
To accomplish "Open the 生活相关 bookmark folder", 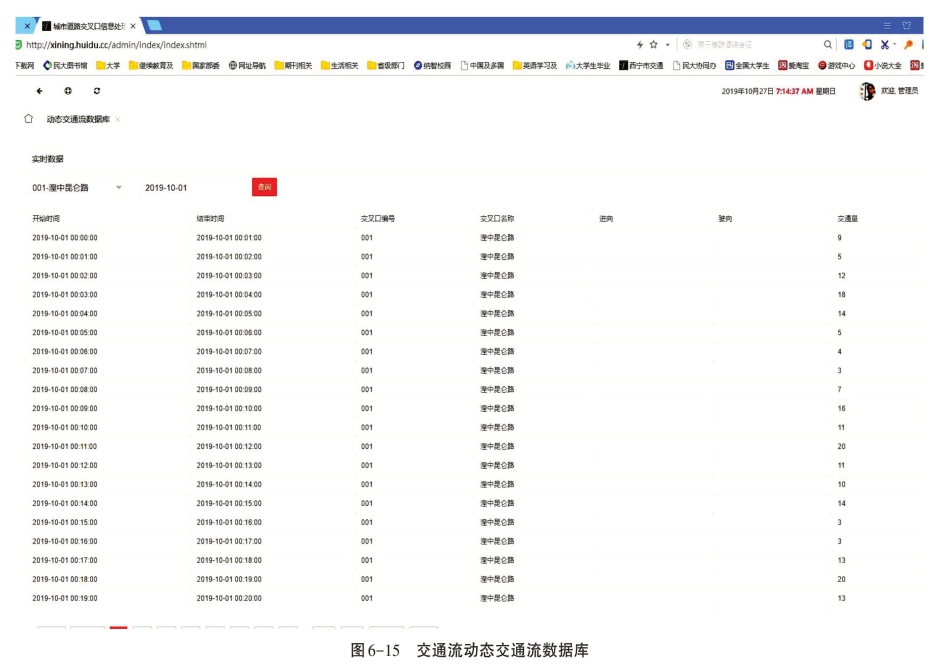I will (x=340, y=66).
